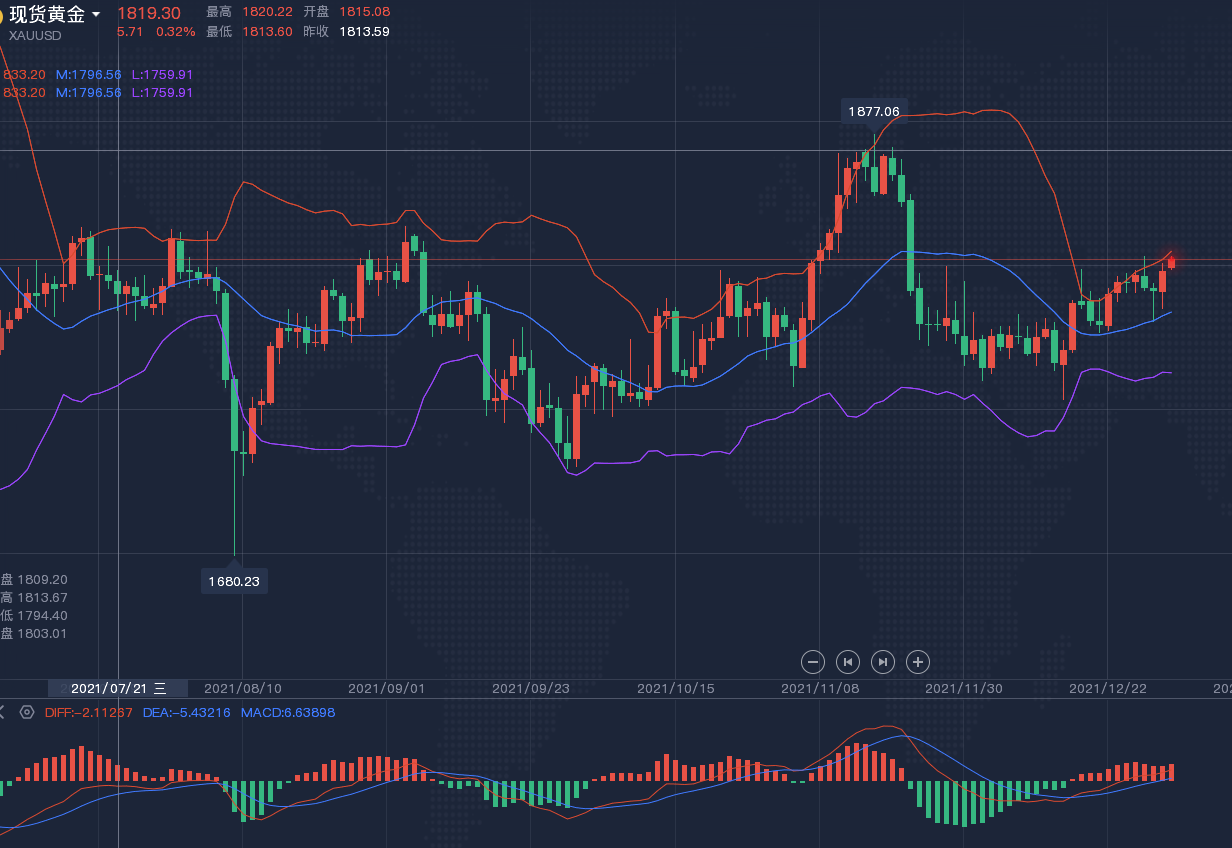Skip to next chart period

tap(883, 661)
